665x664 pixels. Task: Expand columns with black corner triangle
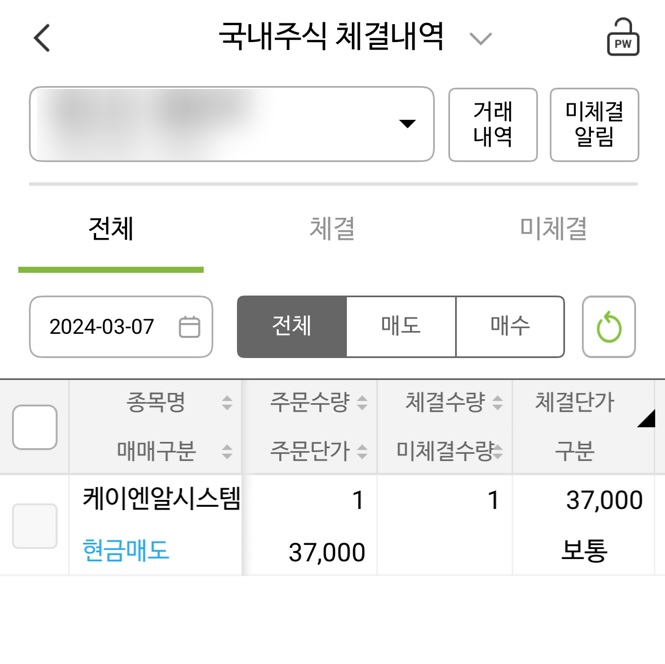tap(645, 419)
